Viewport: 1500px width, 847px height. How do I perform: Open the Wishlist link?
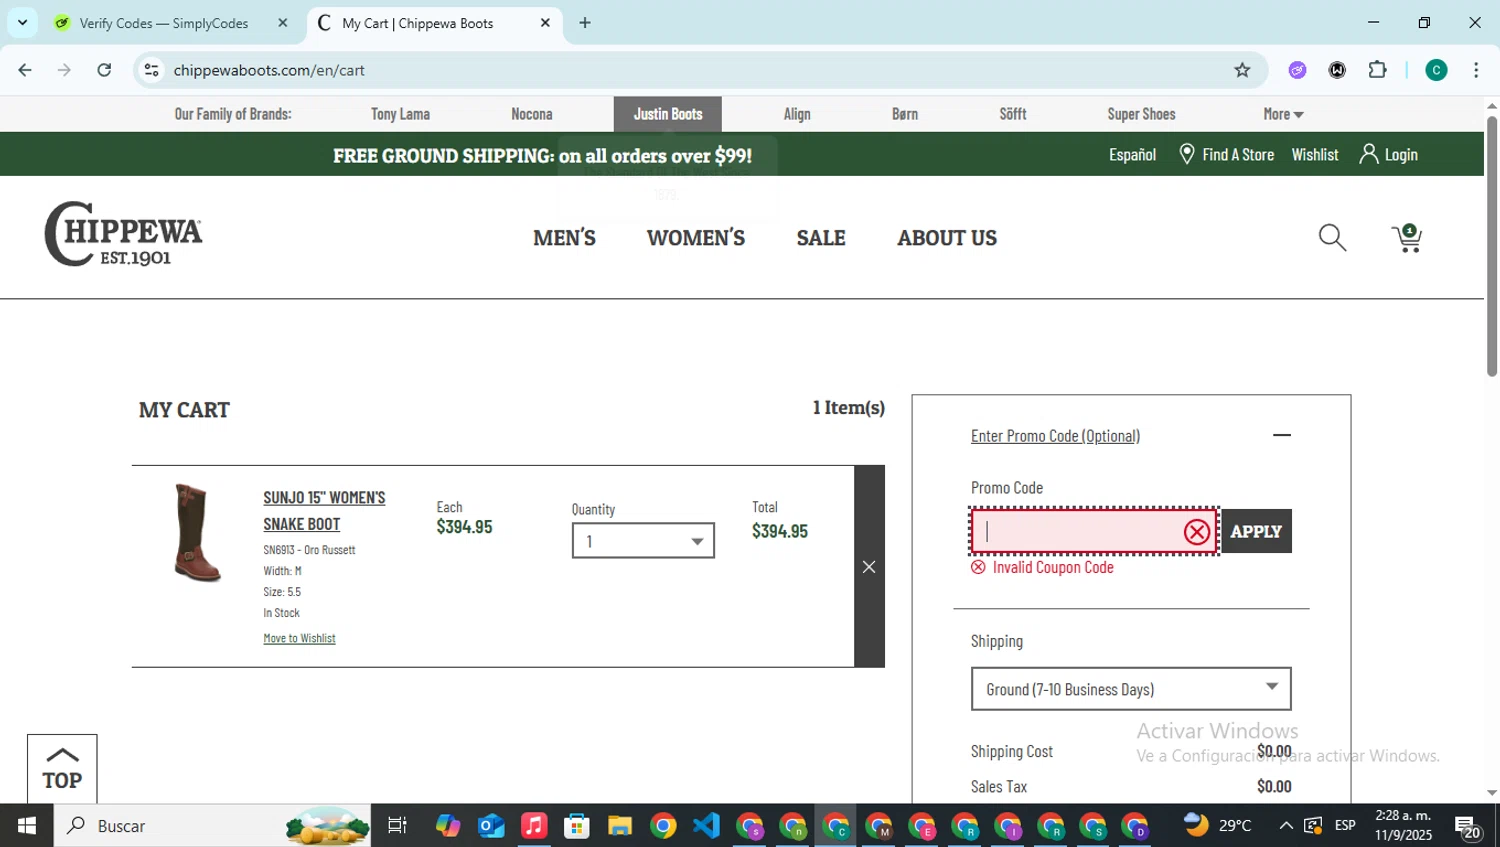pos(1315,154)
